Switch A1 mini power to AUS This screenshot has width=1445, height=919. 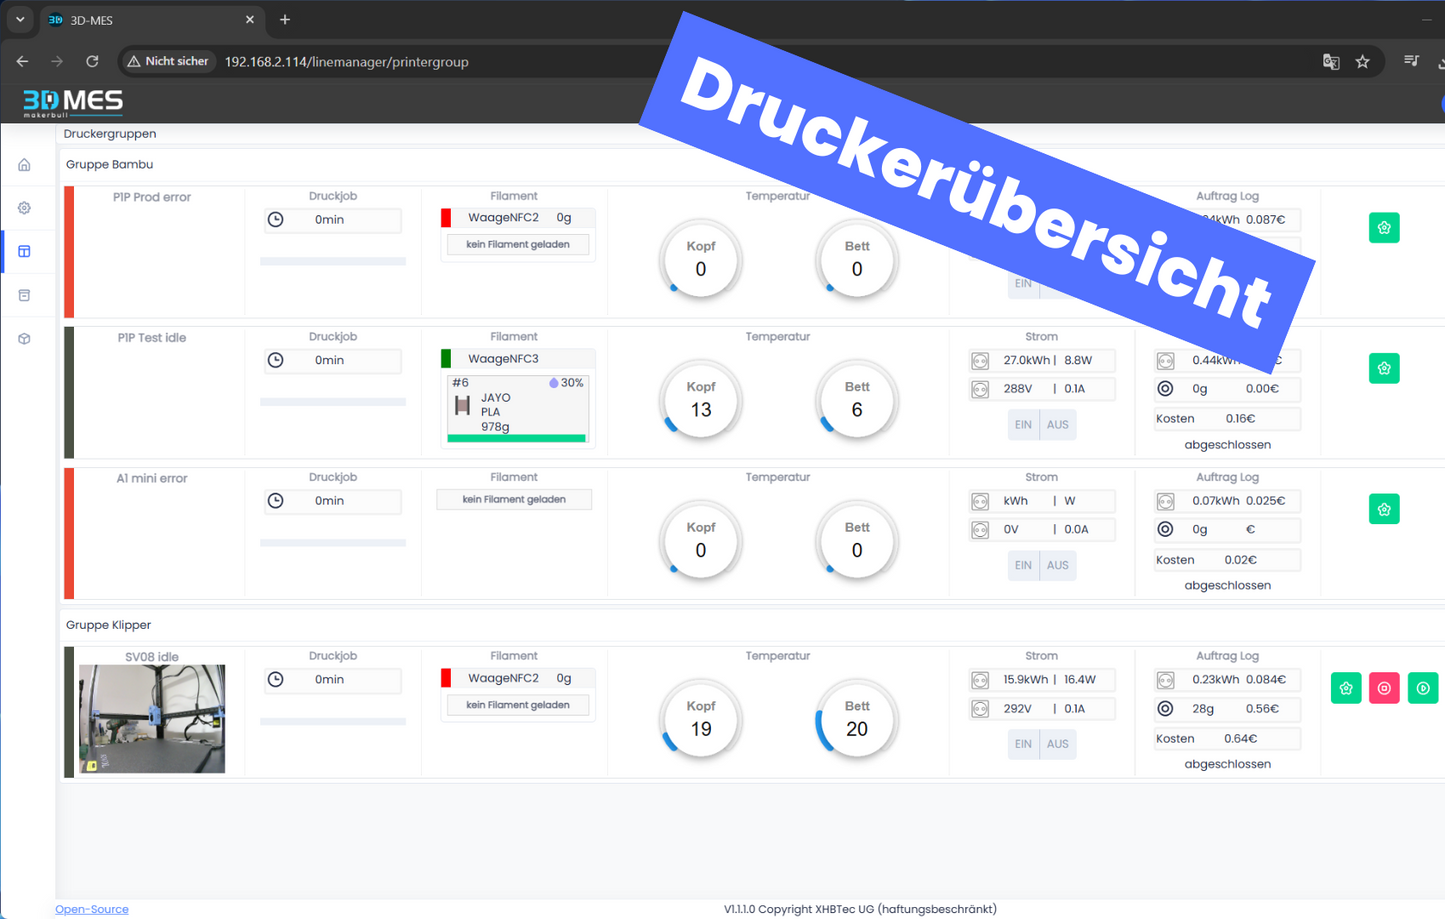tap(1057, 565)
